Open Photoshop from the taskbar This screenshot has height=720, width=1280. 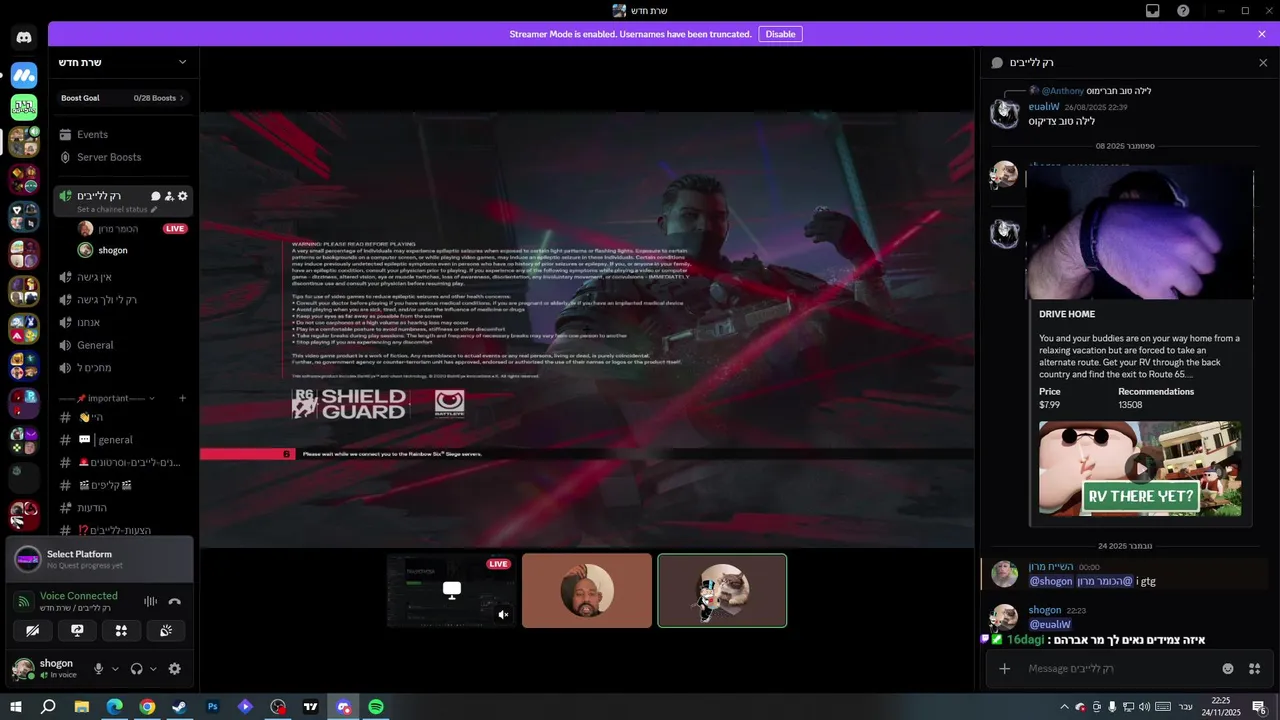coord(213,707)
